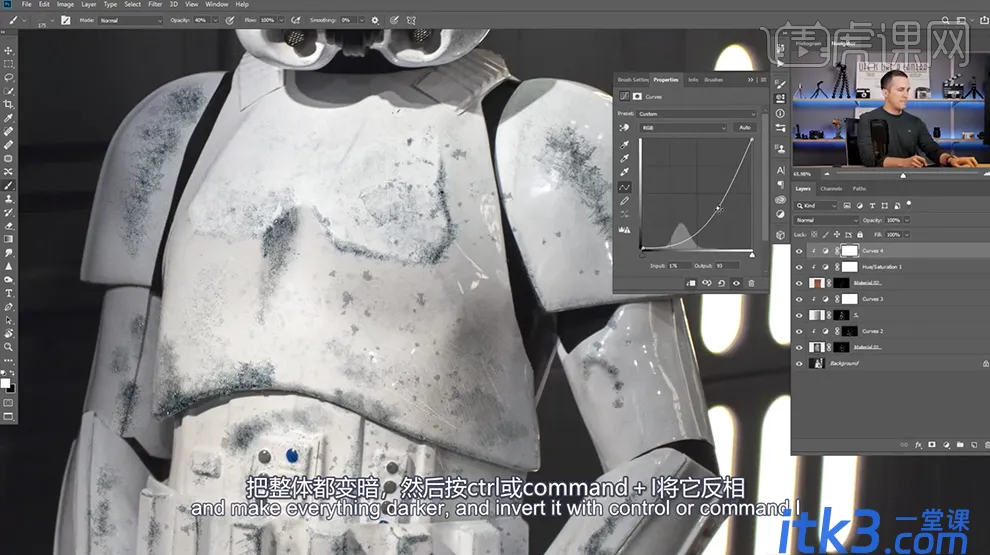Click the Auto button in Curves
Image resolution: width=990 pixels, height=555 pixels.
745,128
